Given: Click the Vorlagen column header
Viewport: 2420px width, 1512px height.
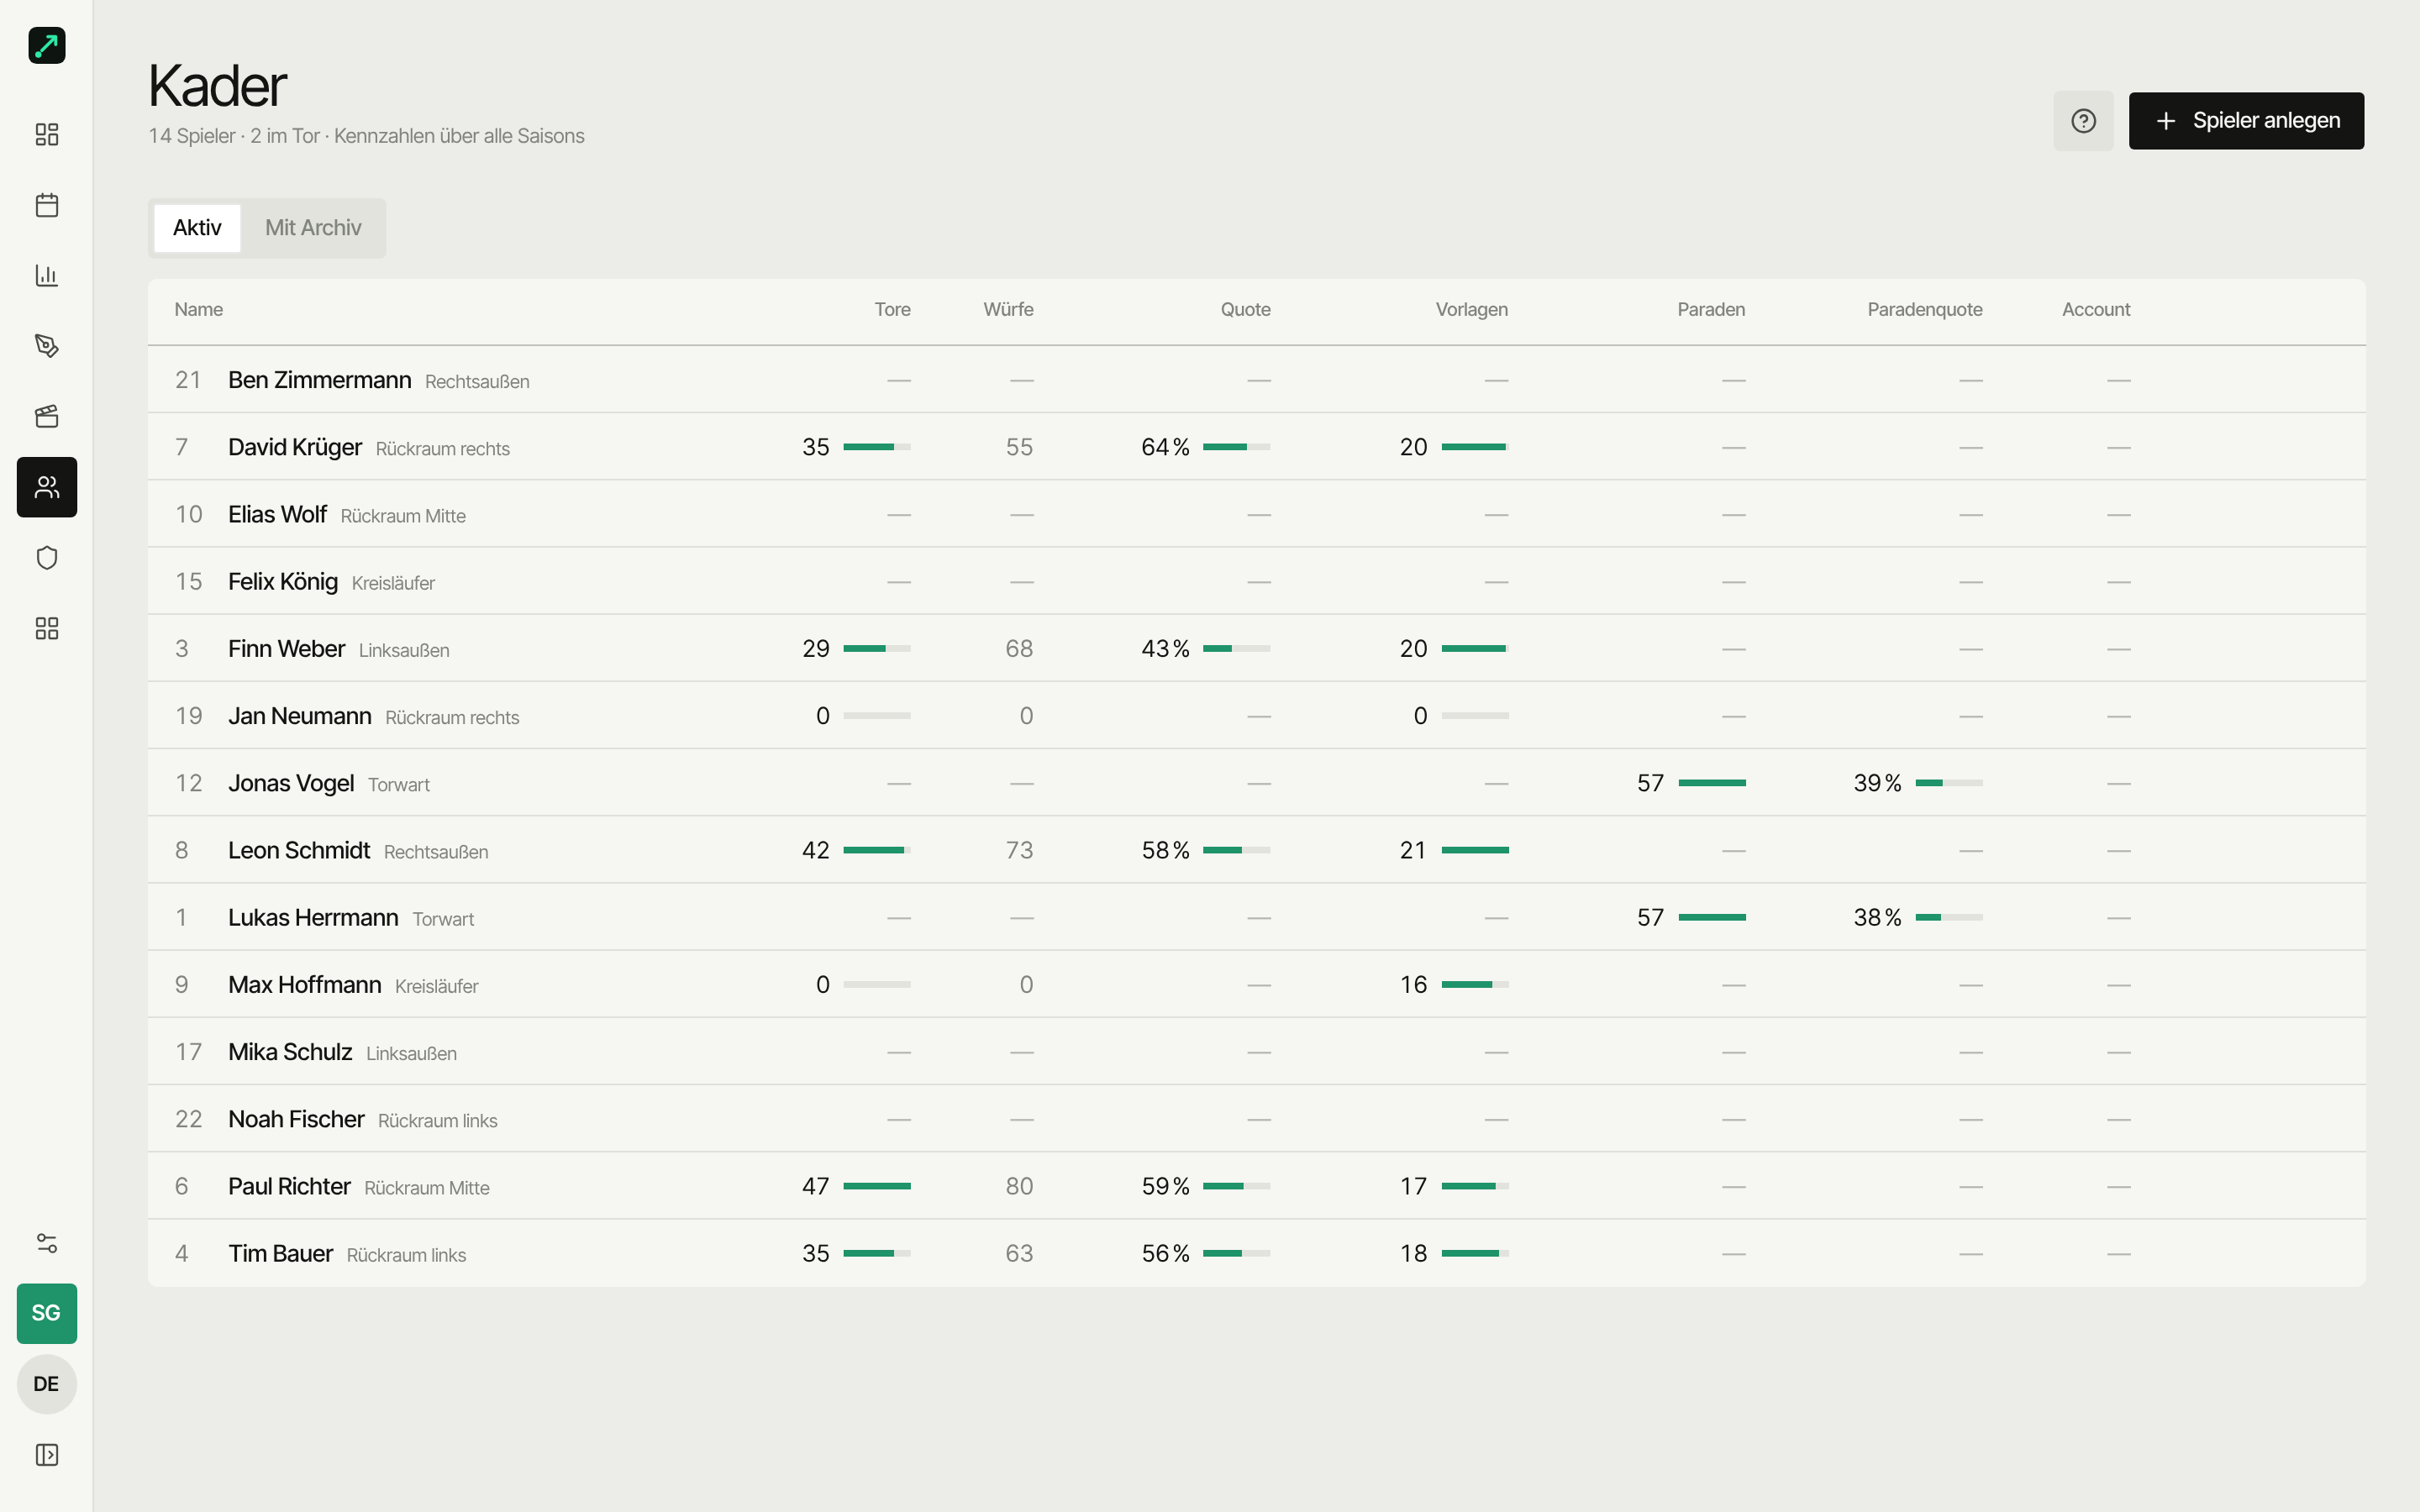Looking at the screenshot, I should pos(1471,310).
